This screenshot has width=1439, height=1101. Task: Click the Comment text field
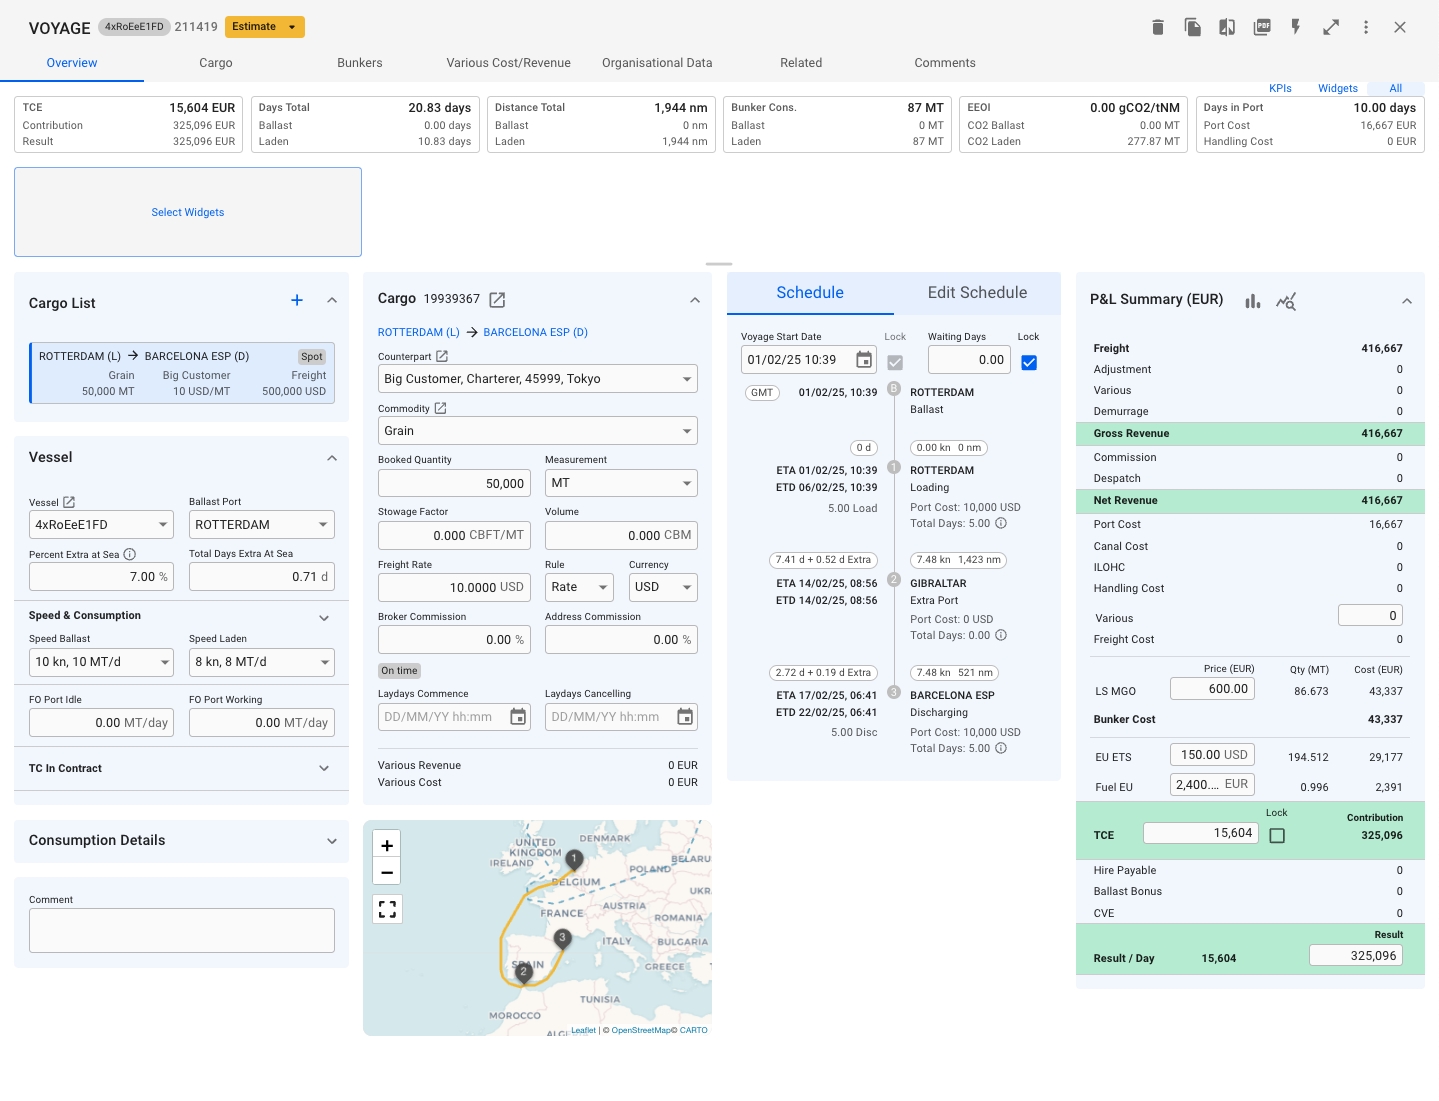(181, 930)
